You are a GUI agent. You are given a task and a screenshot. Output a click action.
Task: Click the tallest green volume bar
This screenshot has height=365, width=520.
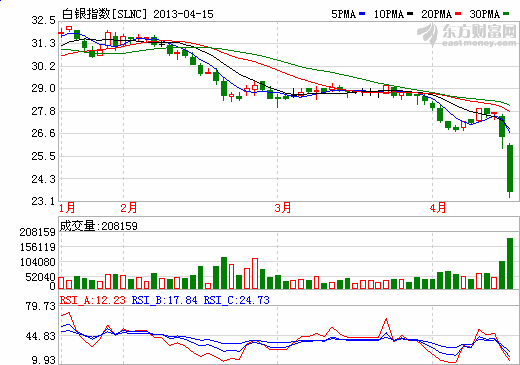tap(510, 263)
